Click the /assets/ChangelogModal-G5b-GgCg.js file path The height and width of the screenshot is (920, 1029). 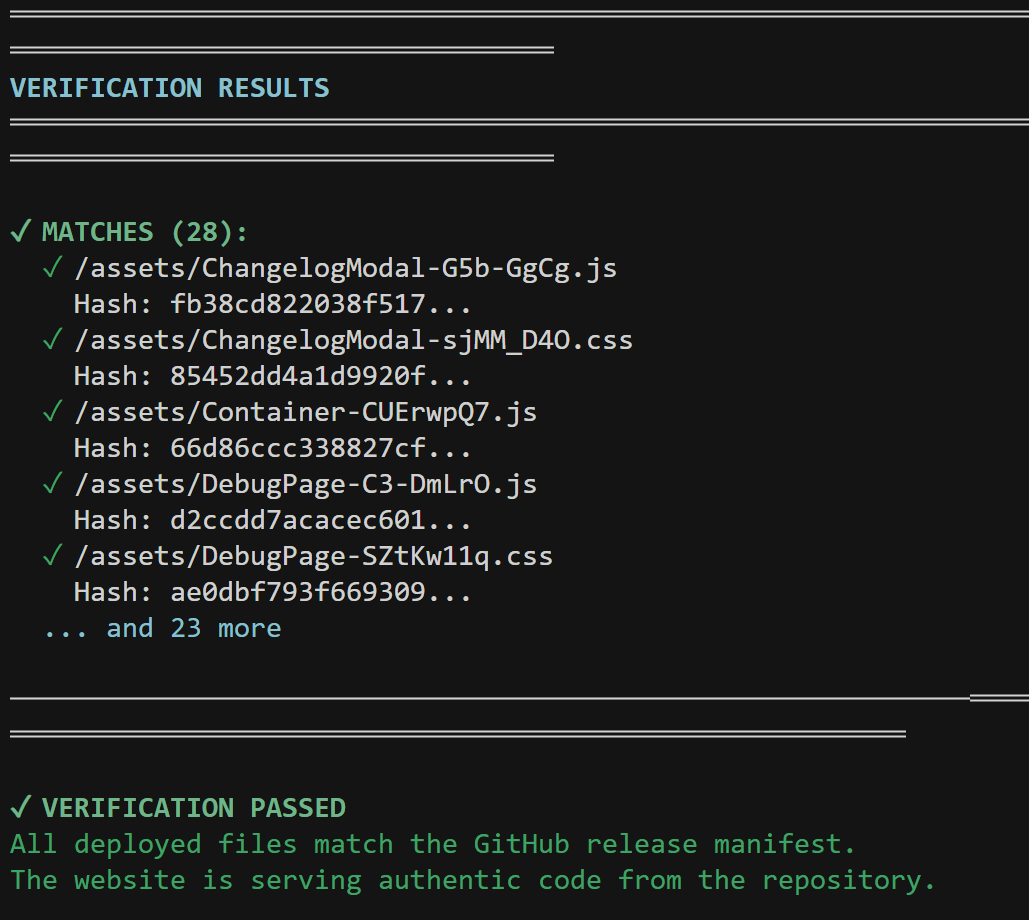point(345,268)
